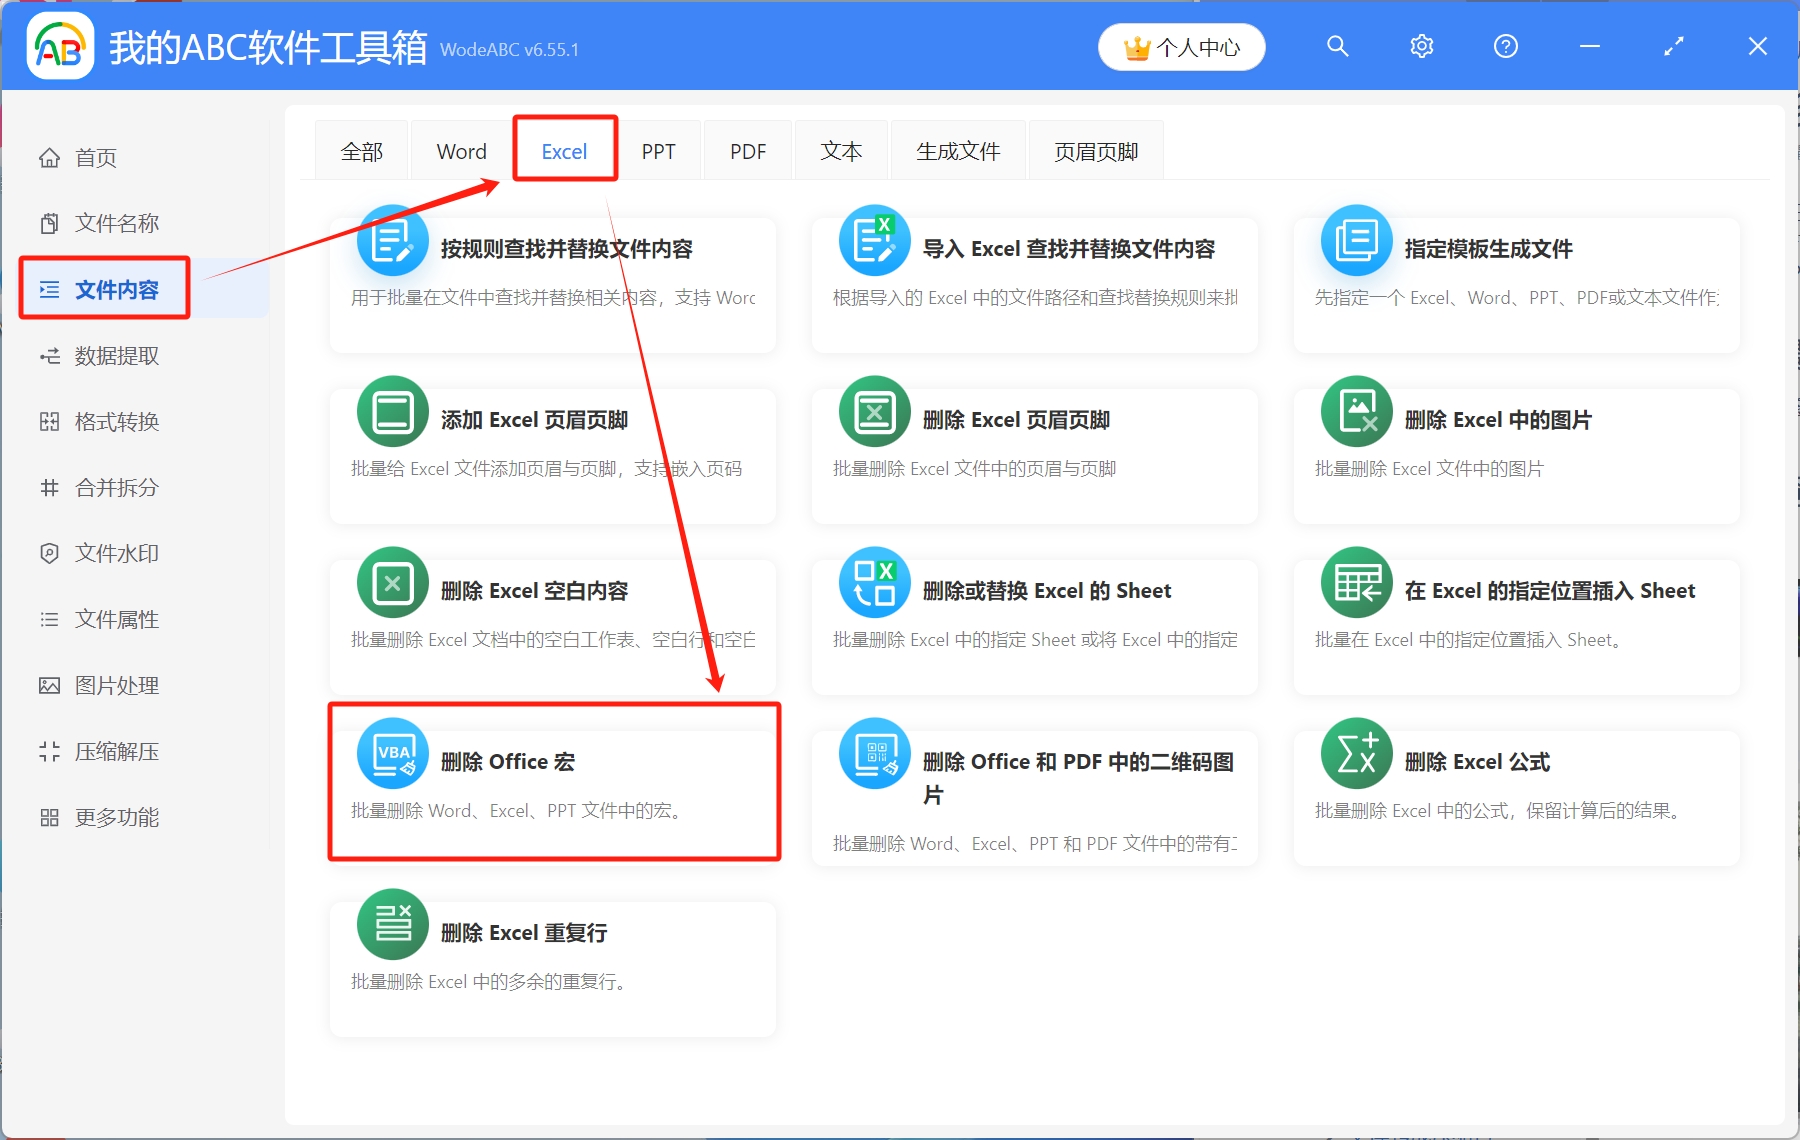Open the 个人中心 button
1800x1140 pixels.
1181,47
